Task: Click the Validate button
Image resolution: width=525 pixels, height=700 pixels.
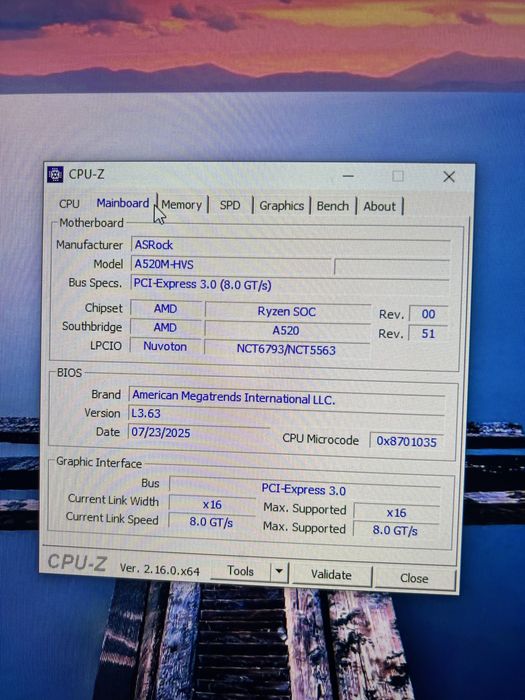Action: pos(331,575)
